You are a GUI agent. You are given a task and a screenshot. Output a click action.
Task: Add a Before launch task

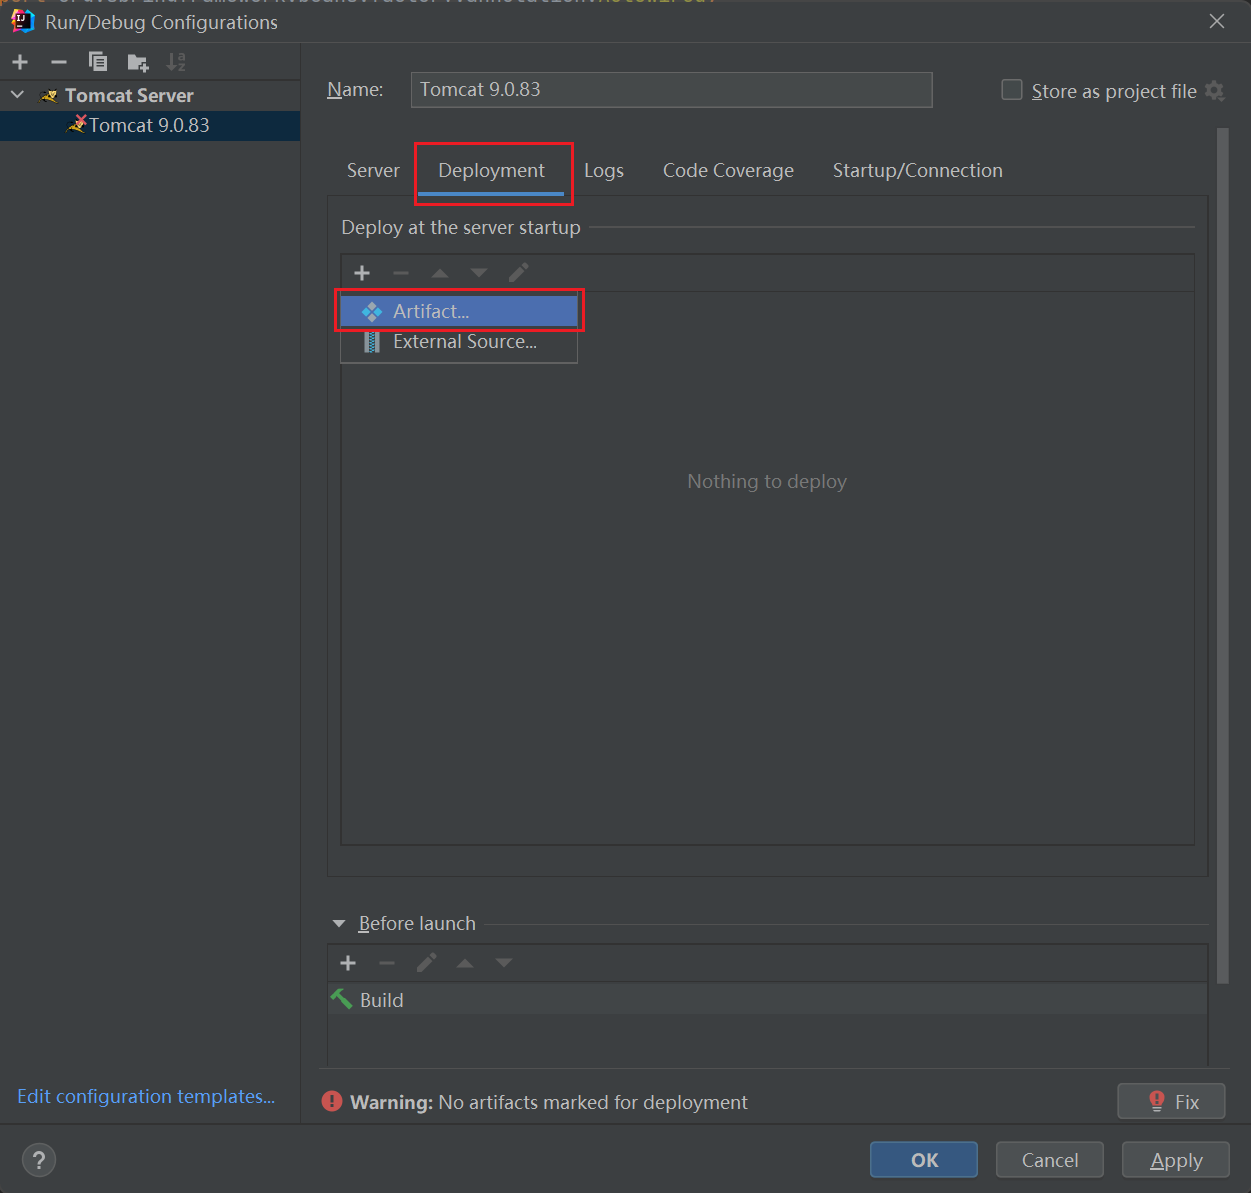tap(348, 963)
